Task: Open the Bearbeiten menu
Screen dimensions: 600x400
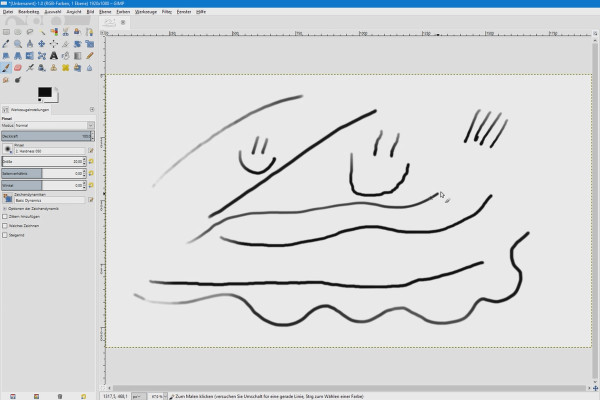Action: tap(29, 12)
